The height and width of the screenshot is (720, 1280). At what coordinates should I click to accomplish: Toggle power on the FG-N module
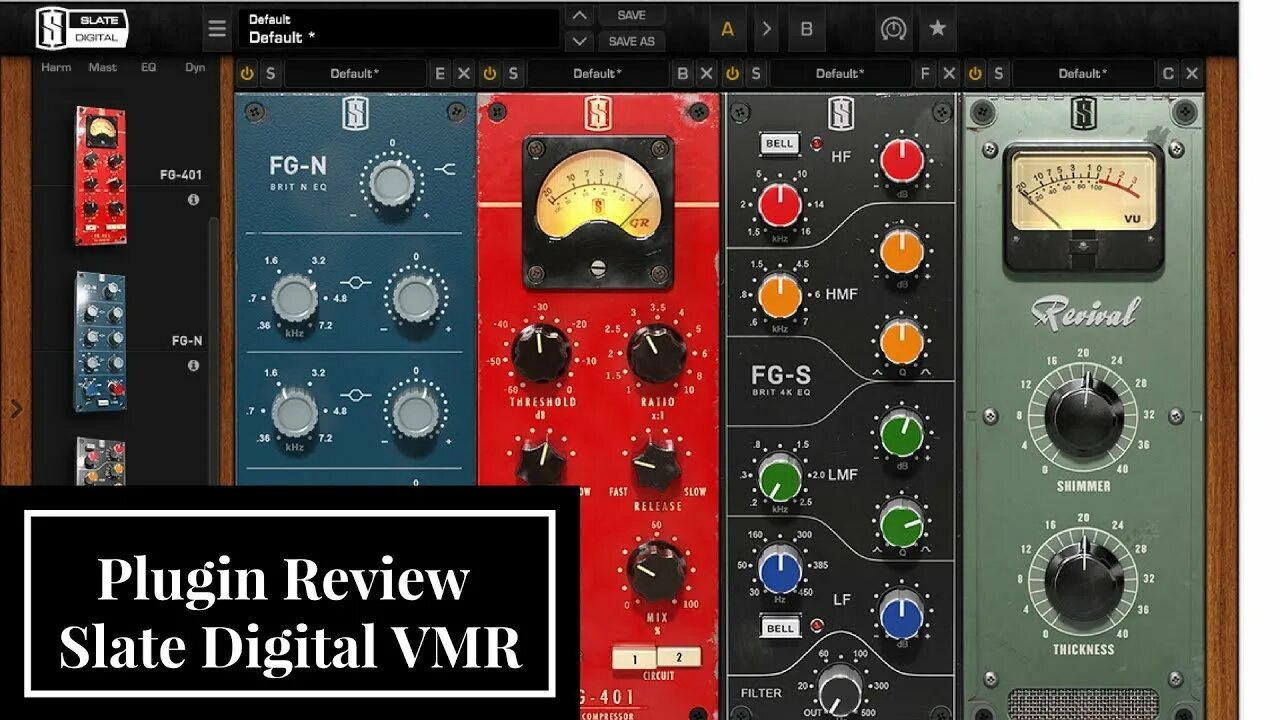[x=247, y=73]
